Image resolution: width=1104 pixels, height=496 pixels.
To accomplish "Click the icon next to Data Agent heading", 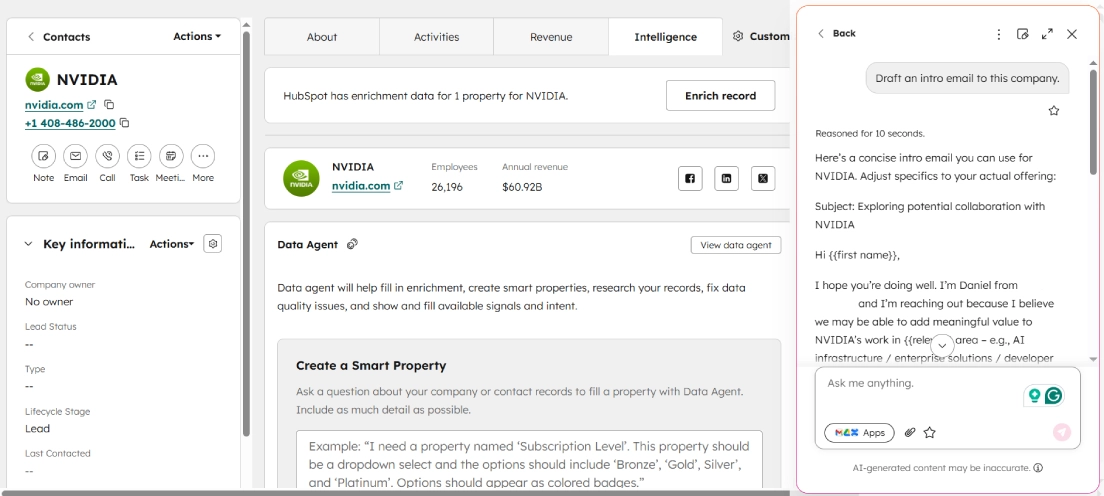I will pos(353,244).
